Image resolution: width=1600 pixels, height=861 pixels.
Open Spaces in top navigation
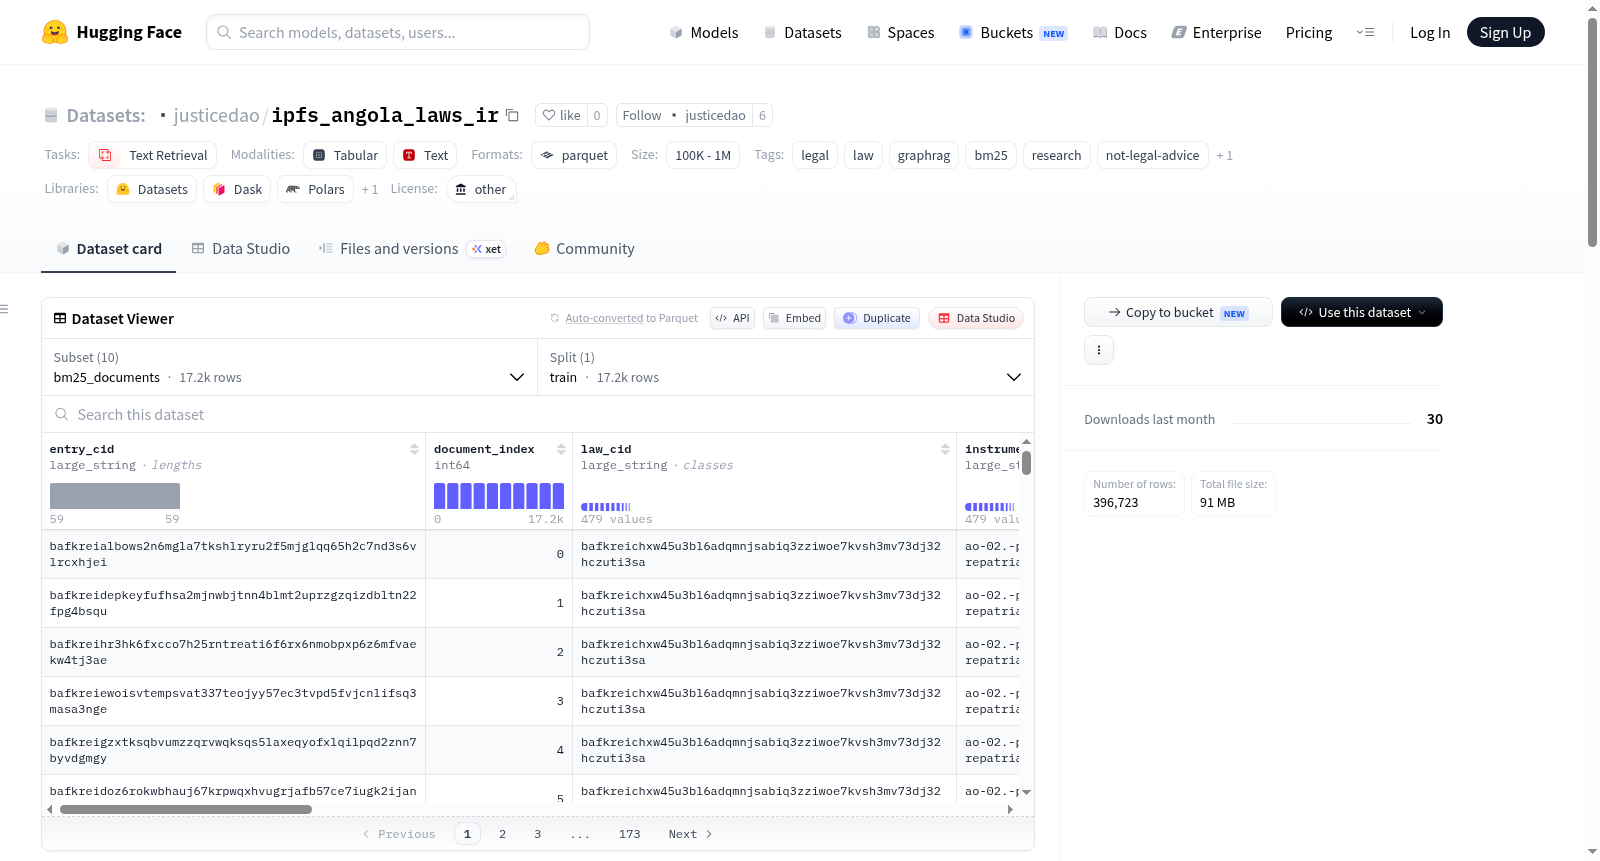click(901, 32)
